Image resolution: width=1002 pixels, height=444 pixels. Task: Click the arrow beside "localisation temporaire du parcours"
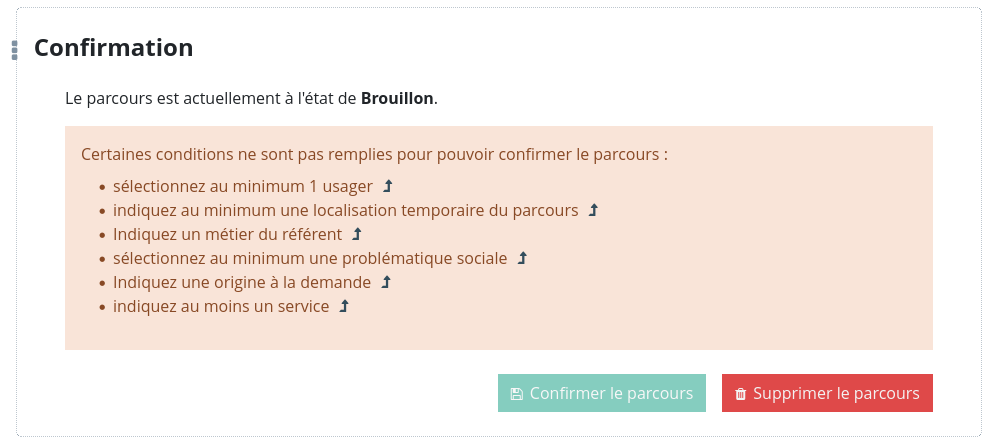[593, 210]
